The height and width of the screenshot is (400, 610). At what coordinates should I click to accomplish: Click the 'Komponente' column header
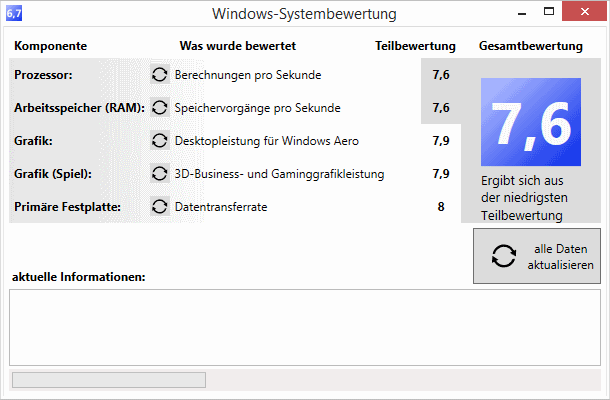pyautogui.click(x=51, y=46)
